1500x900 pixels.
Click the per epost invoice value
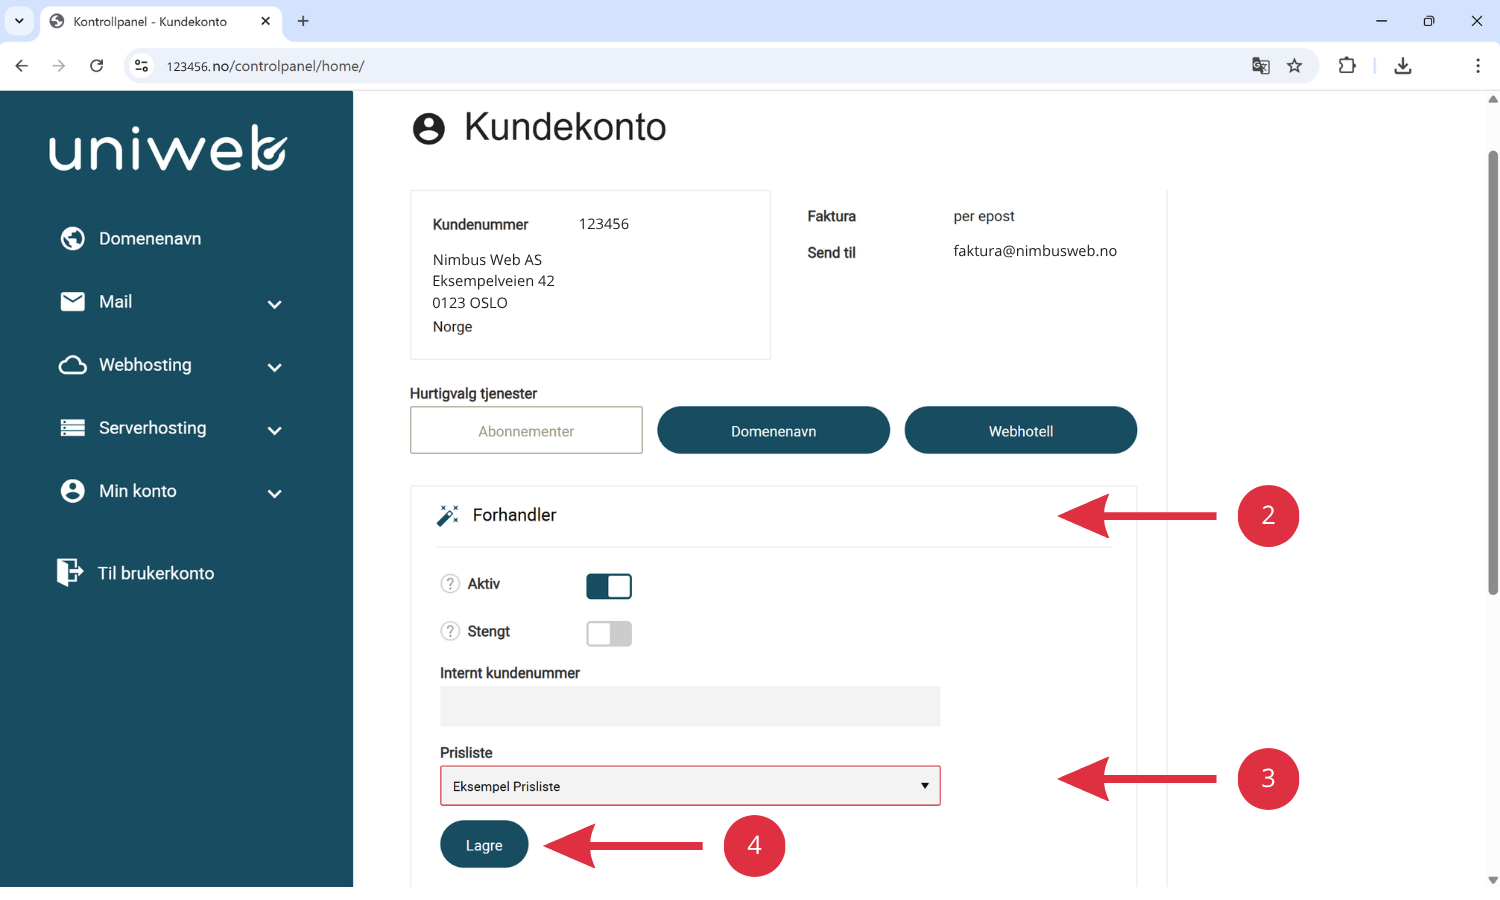coord(984,216)
